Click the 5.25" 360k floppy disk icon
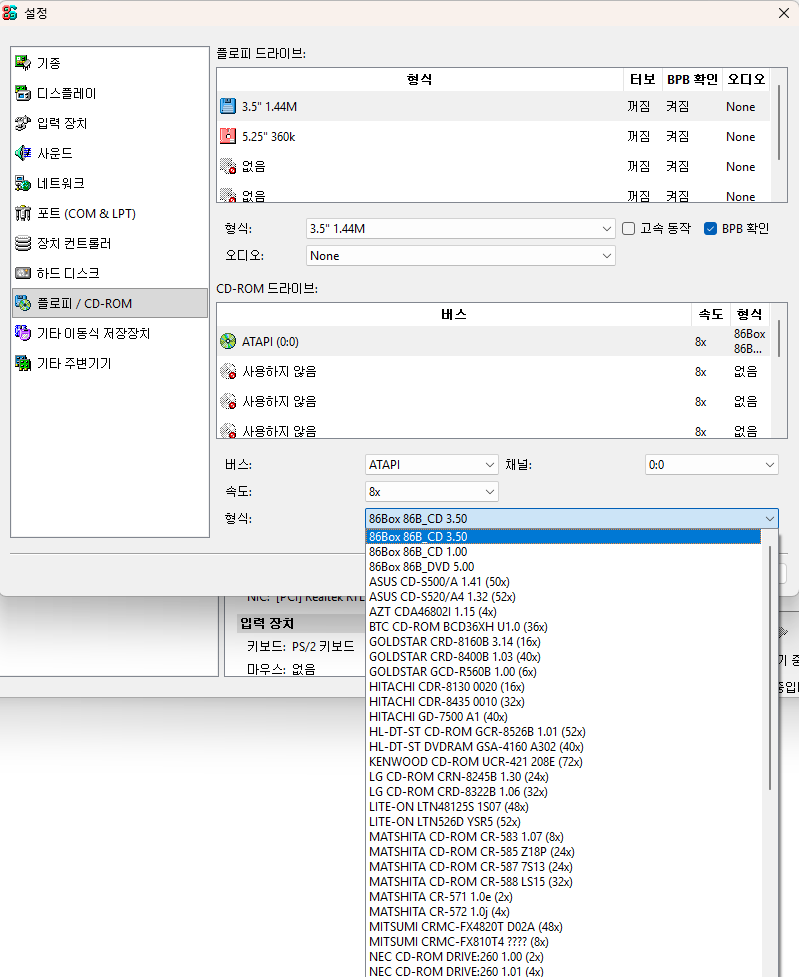Viewport: 799px width, 977px height. pyautogui.click(x=228, y=136)
